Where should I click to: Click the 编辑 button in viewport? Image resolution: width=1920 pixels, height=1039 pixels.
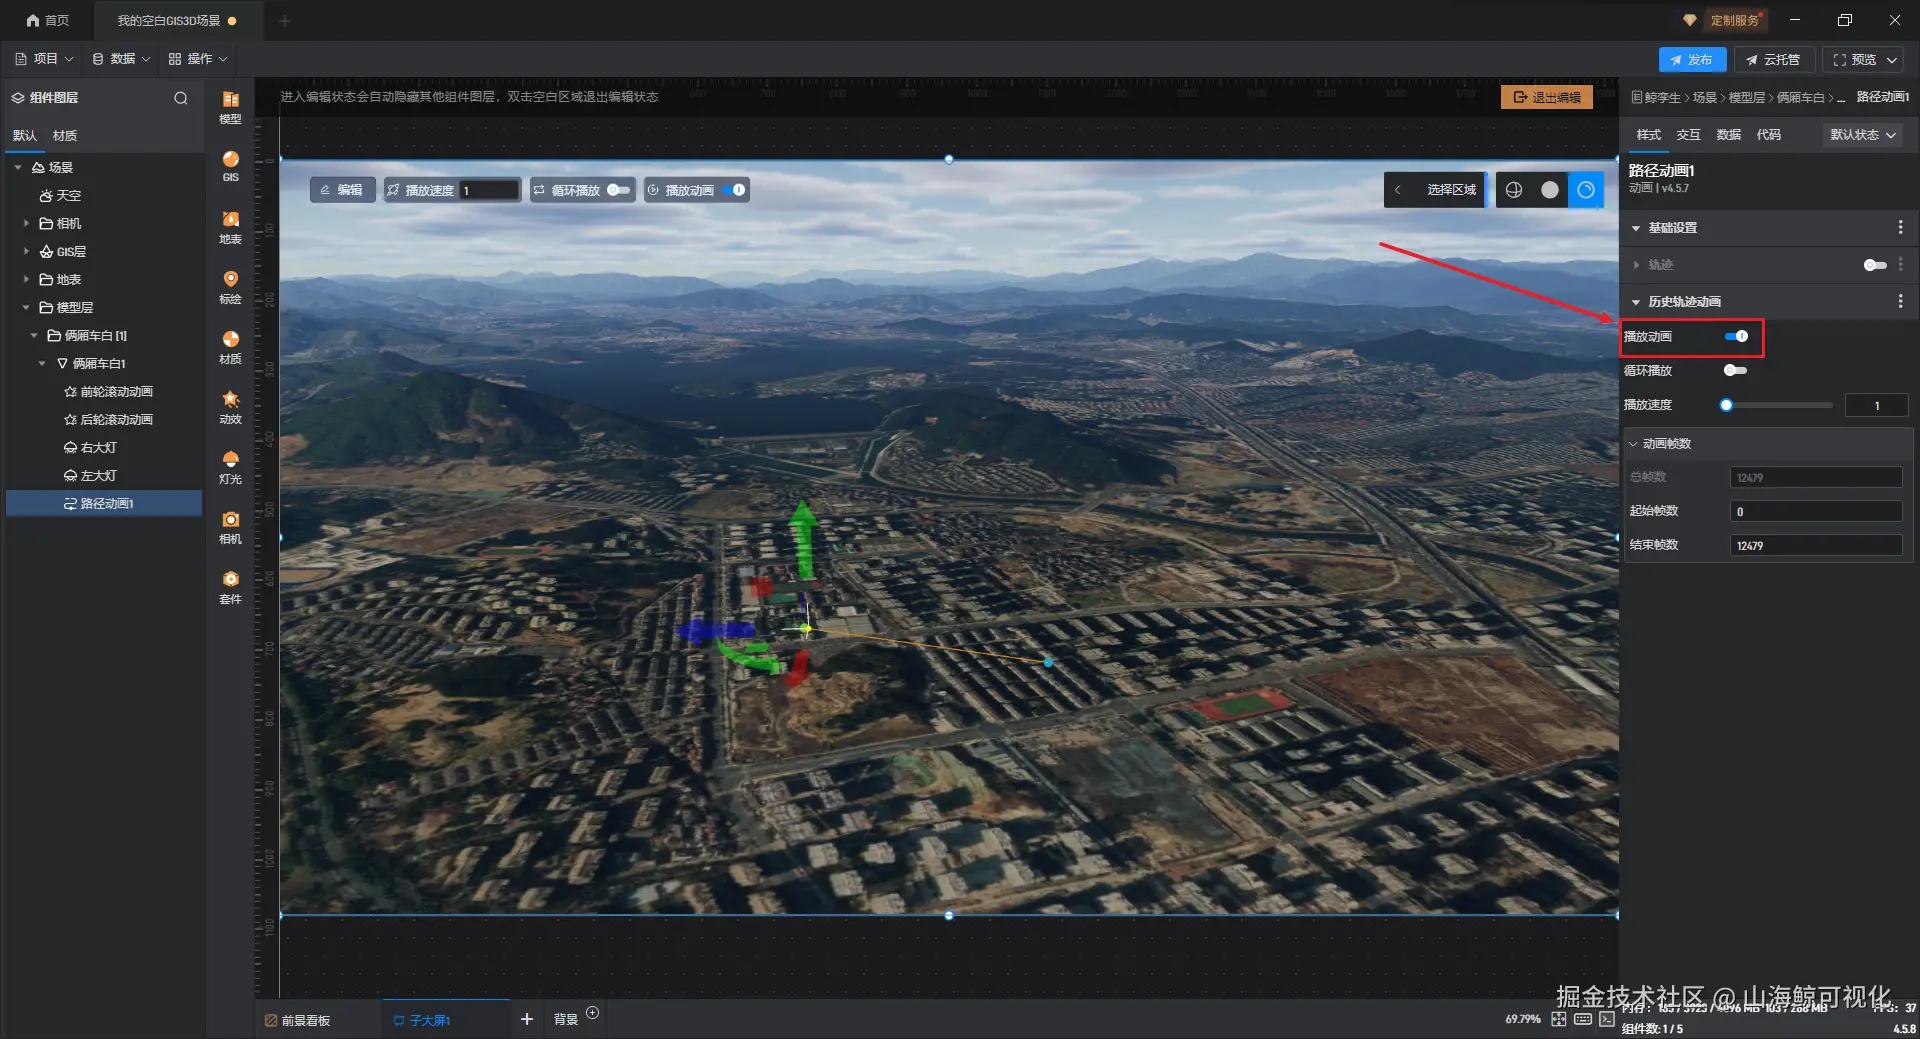342,190
